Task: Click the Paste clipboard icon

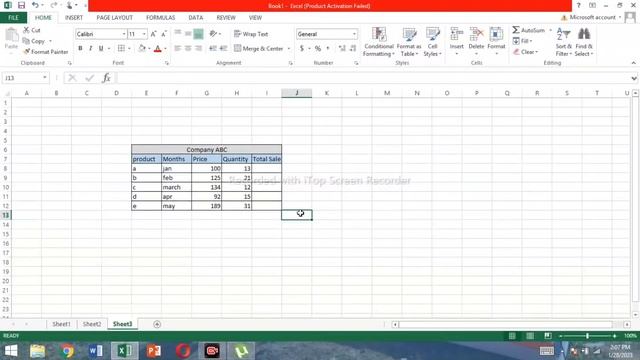Action: [x=11, y=36]
